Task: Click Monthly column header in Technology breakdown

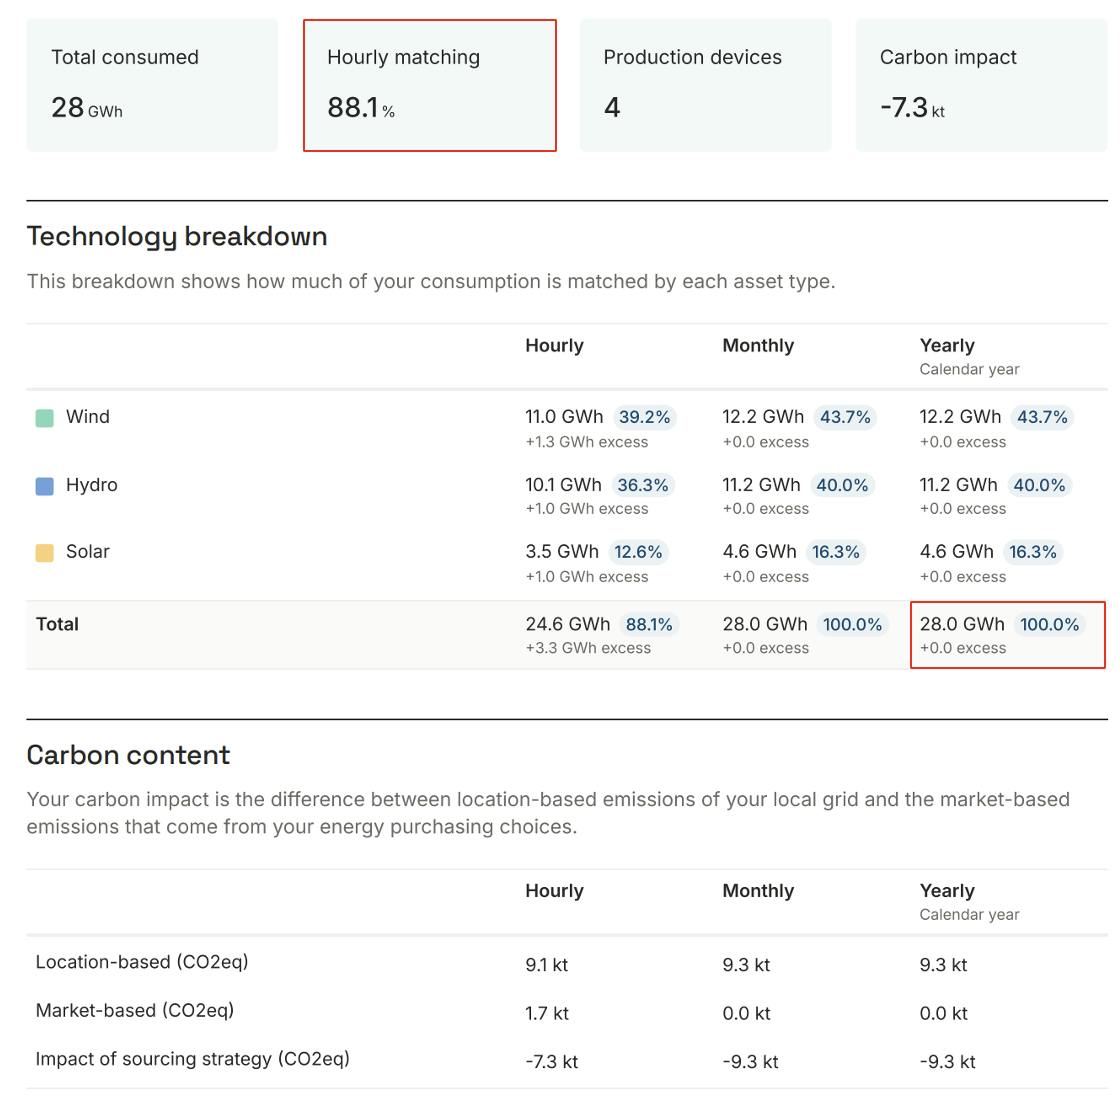Action: point(758,346)
